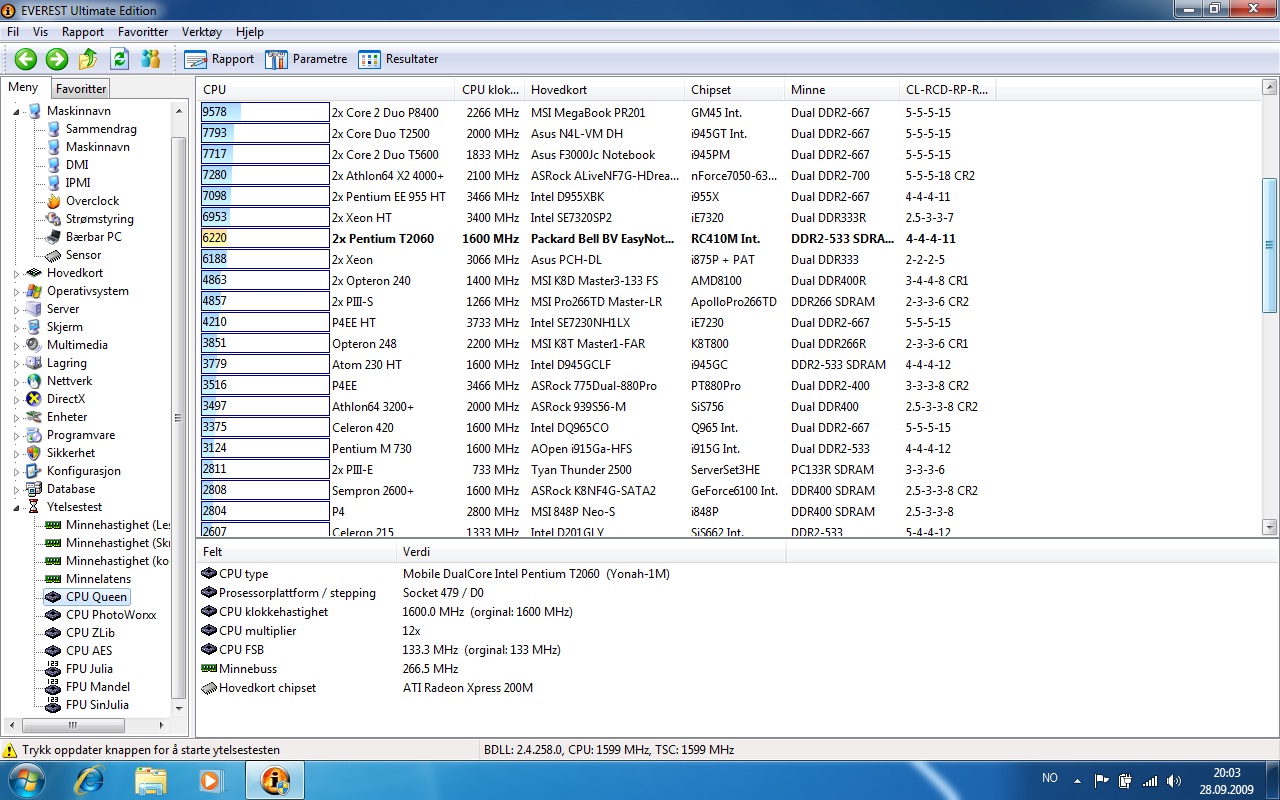Collapse the Ytelsestest tree node
This screenshot has width=1280, height=800.
click(x=16, y=507)
